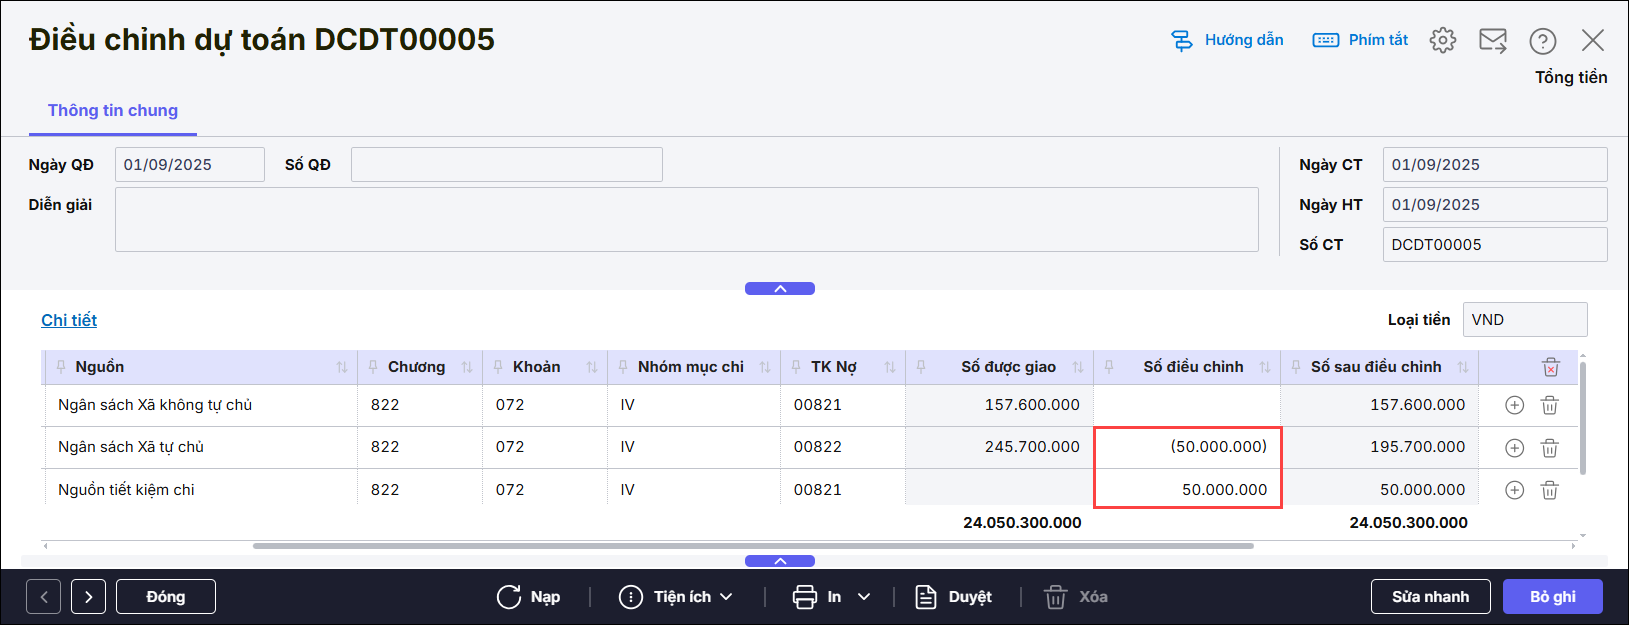Delete the Ngân sách Xã tự chủ row

(x=1549, y=448)
